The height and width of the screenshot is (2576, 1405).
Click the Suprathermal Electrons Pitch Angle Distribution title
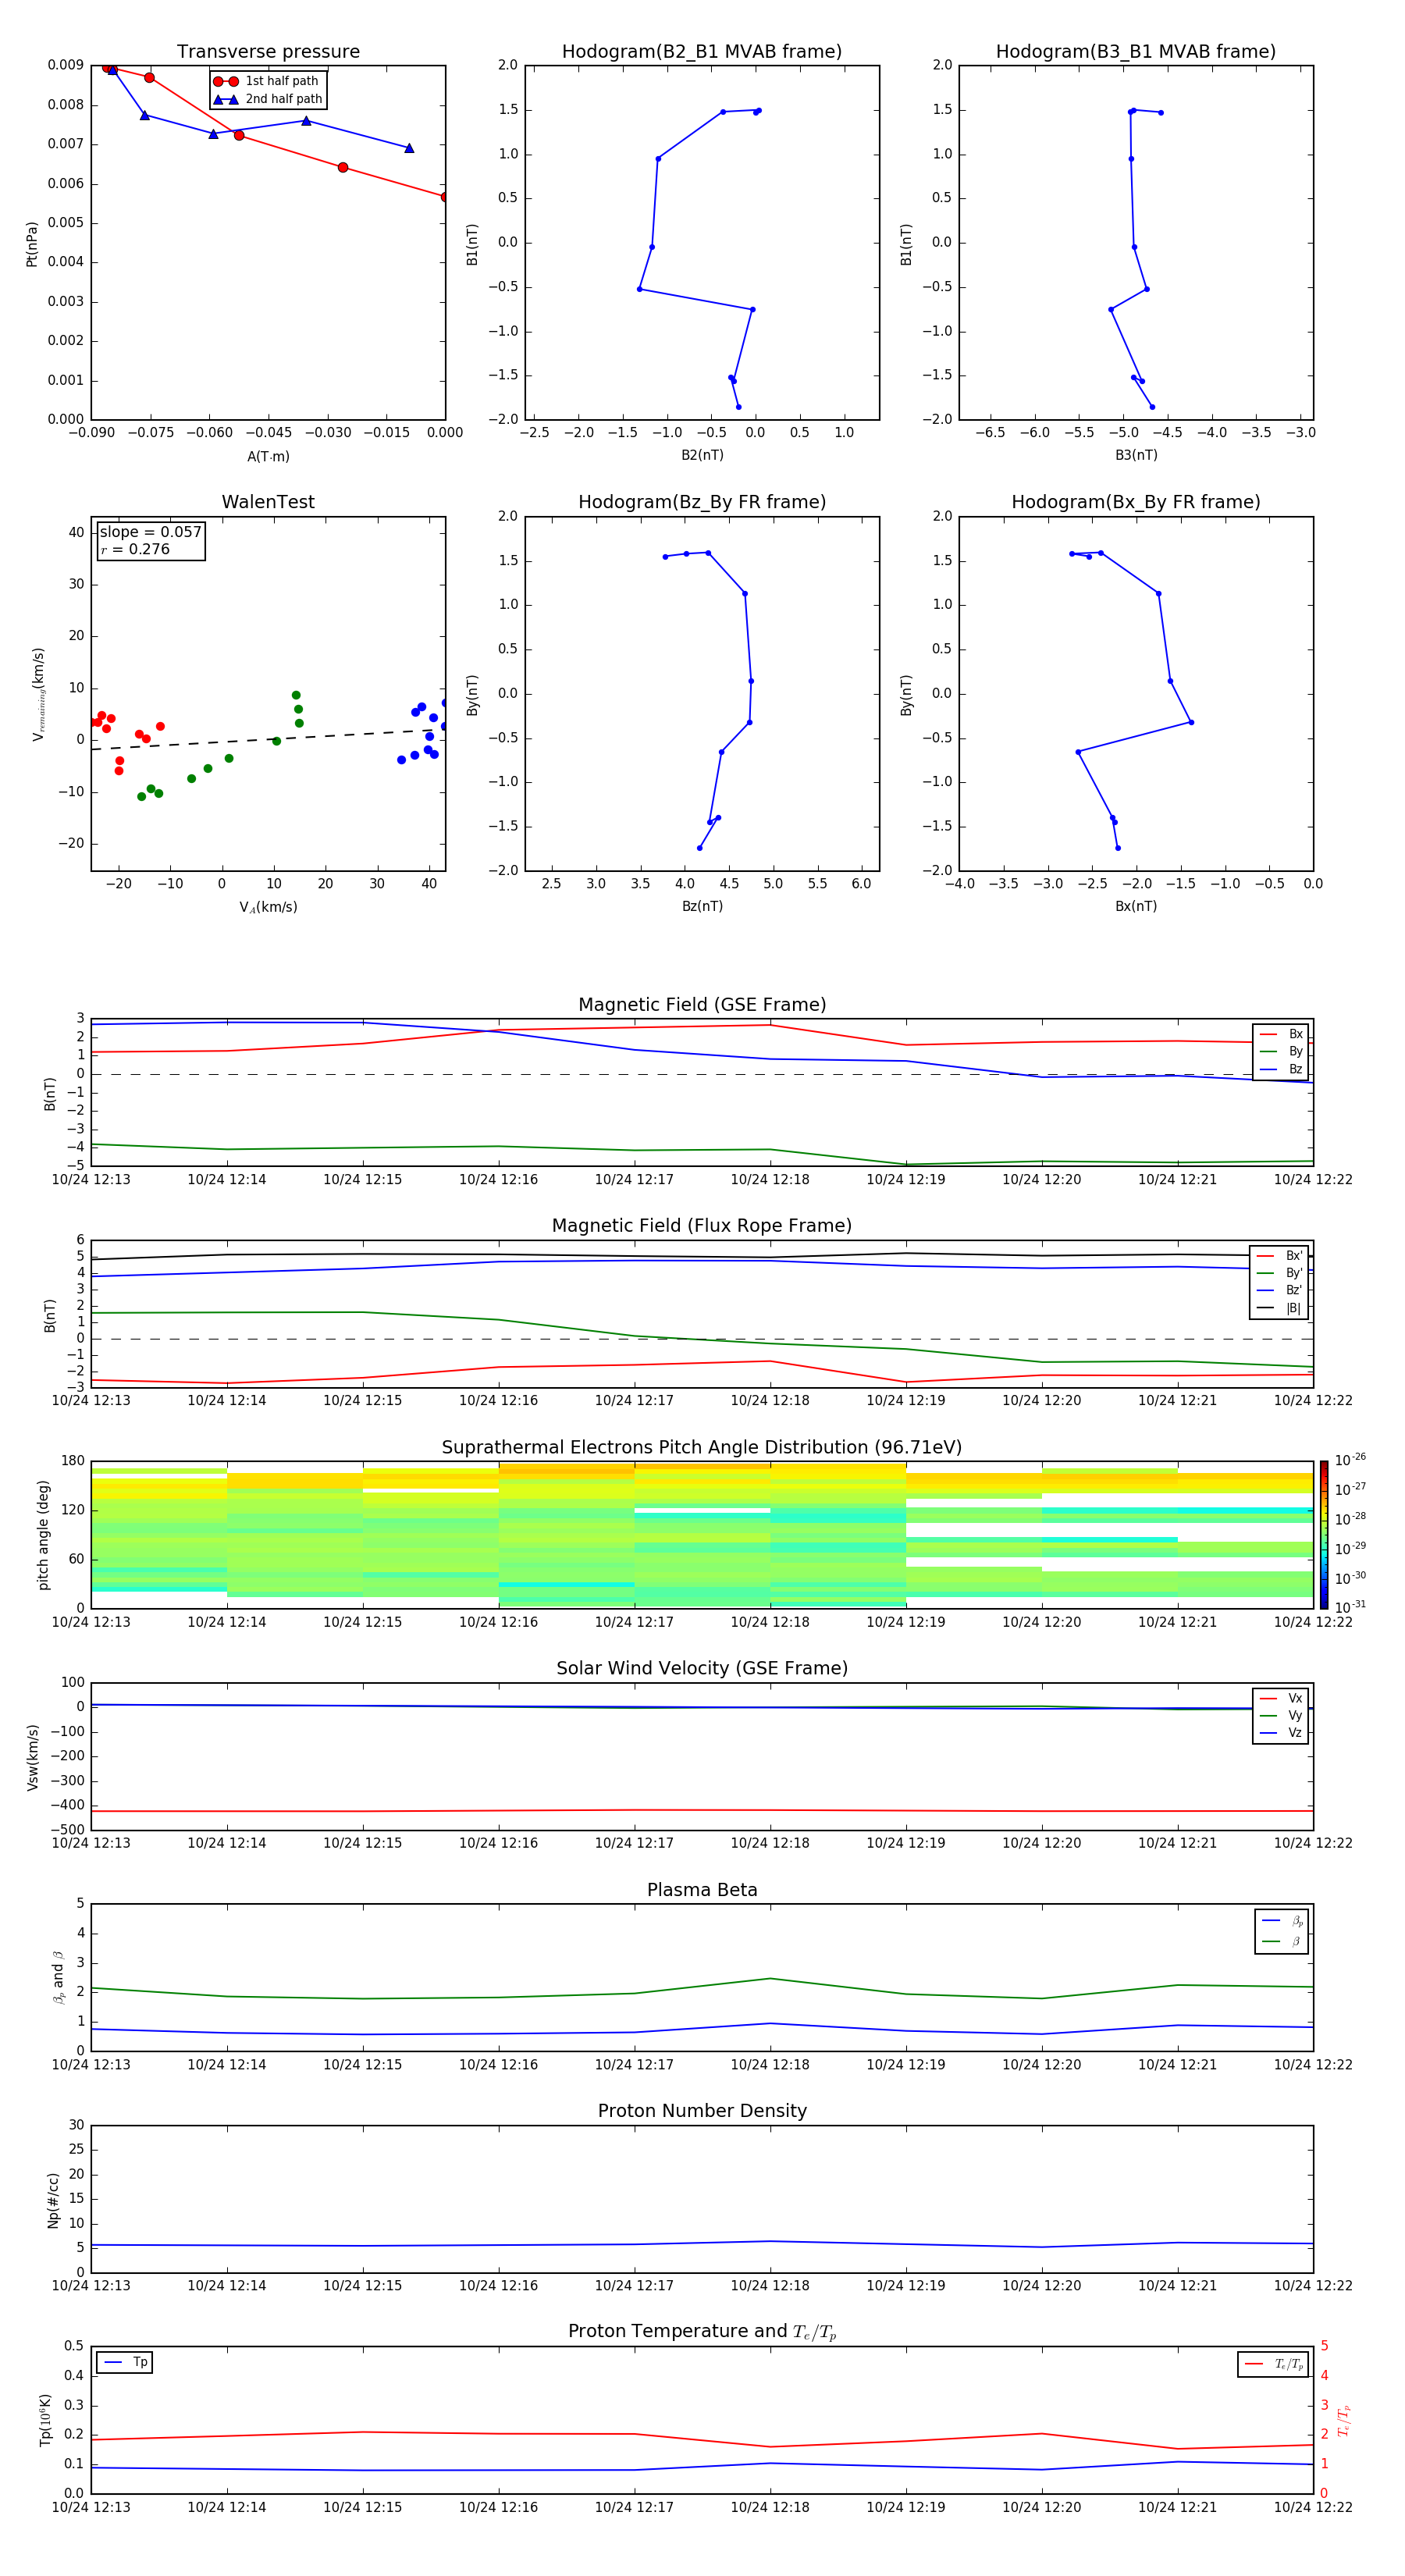(x=702, y=1447)
